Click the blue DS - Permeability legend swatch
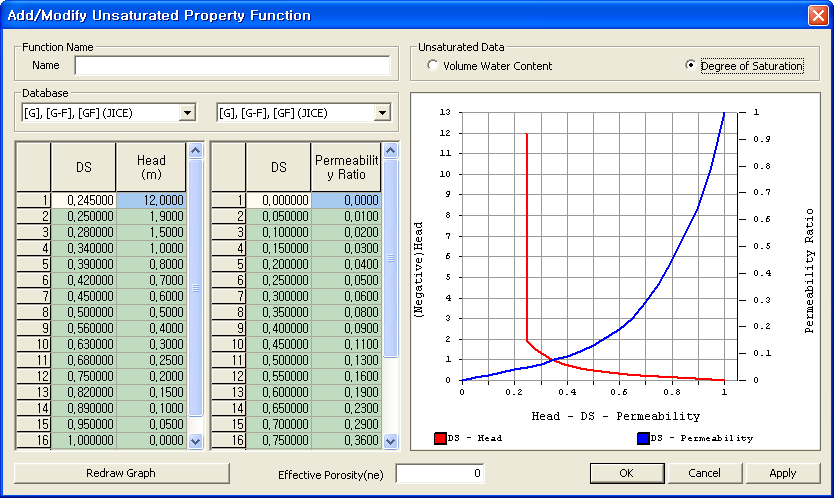The width and height of the screenshot is (834, 498). pos(643,438)
